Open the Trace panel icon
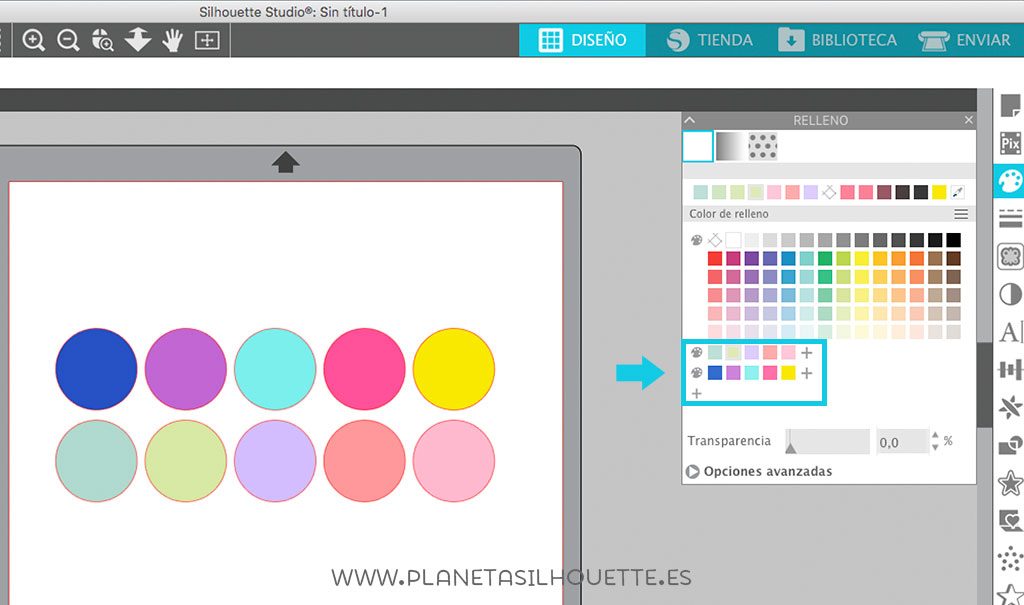The height and width of the screenshot is (605, 1024). (1010, 256)
